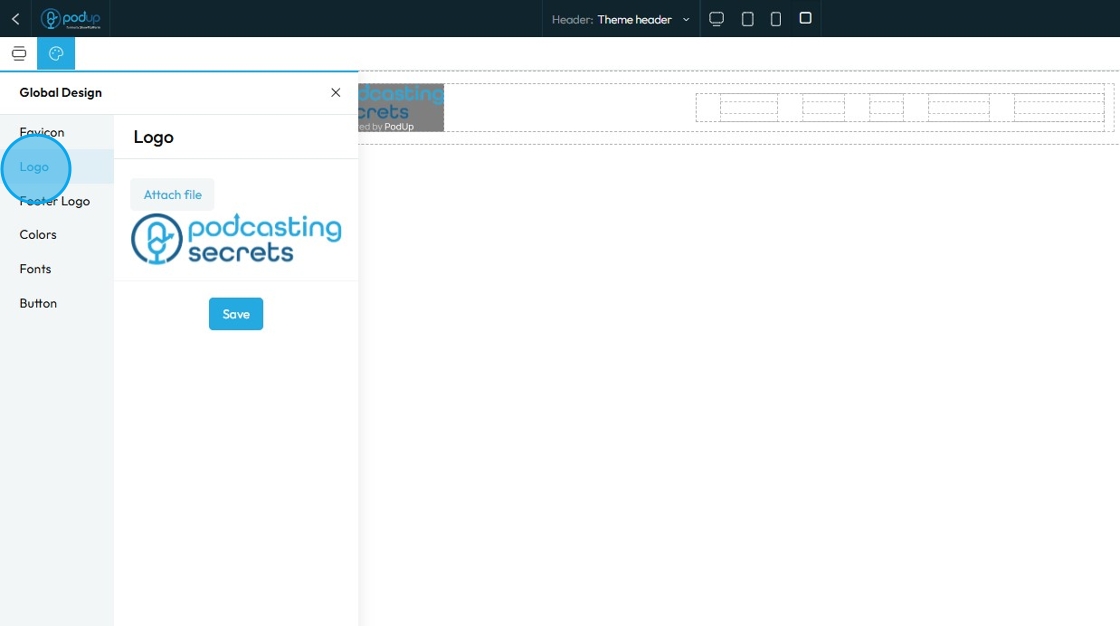The width and height of the screenshot is (1120, 626).
Task: Switch to desktop preview icon
Action: pos(716,19)
